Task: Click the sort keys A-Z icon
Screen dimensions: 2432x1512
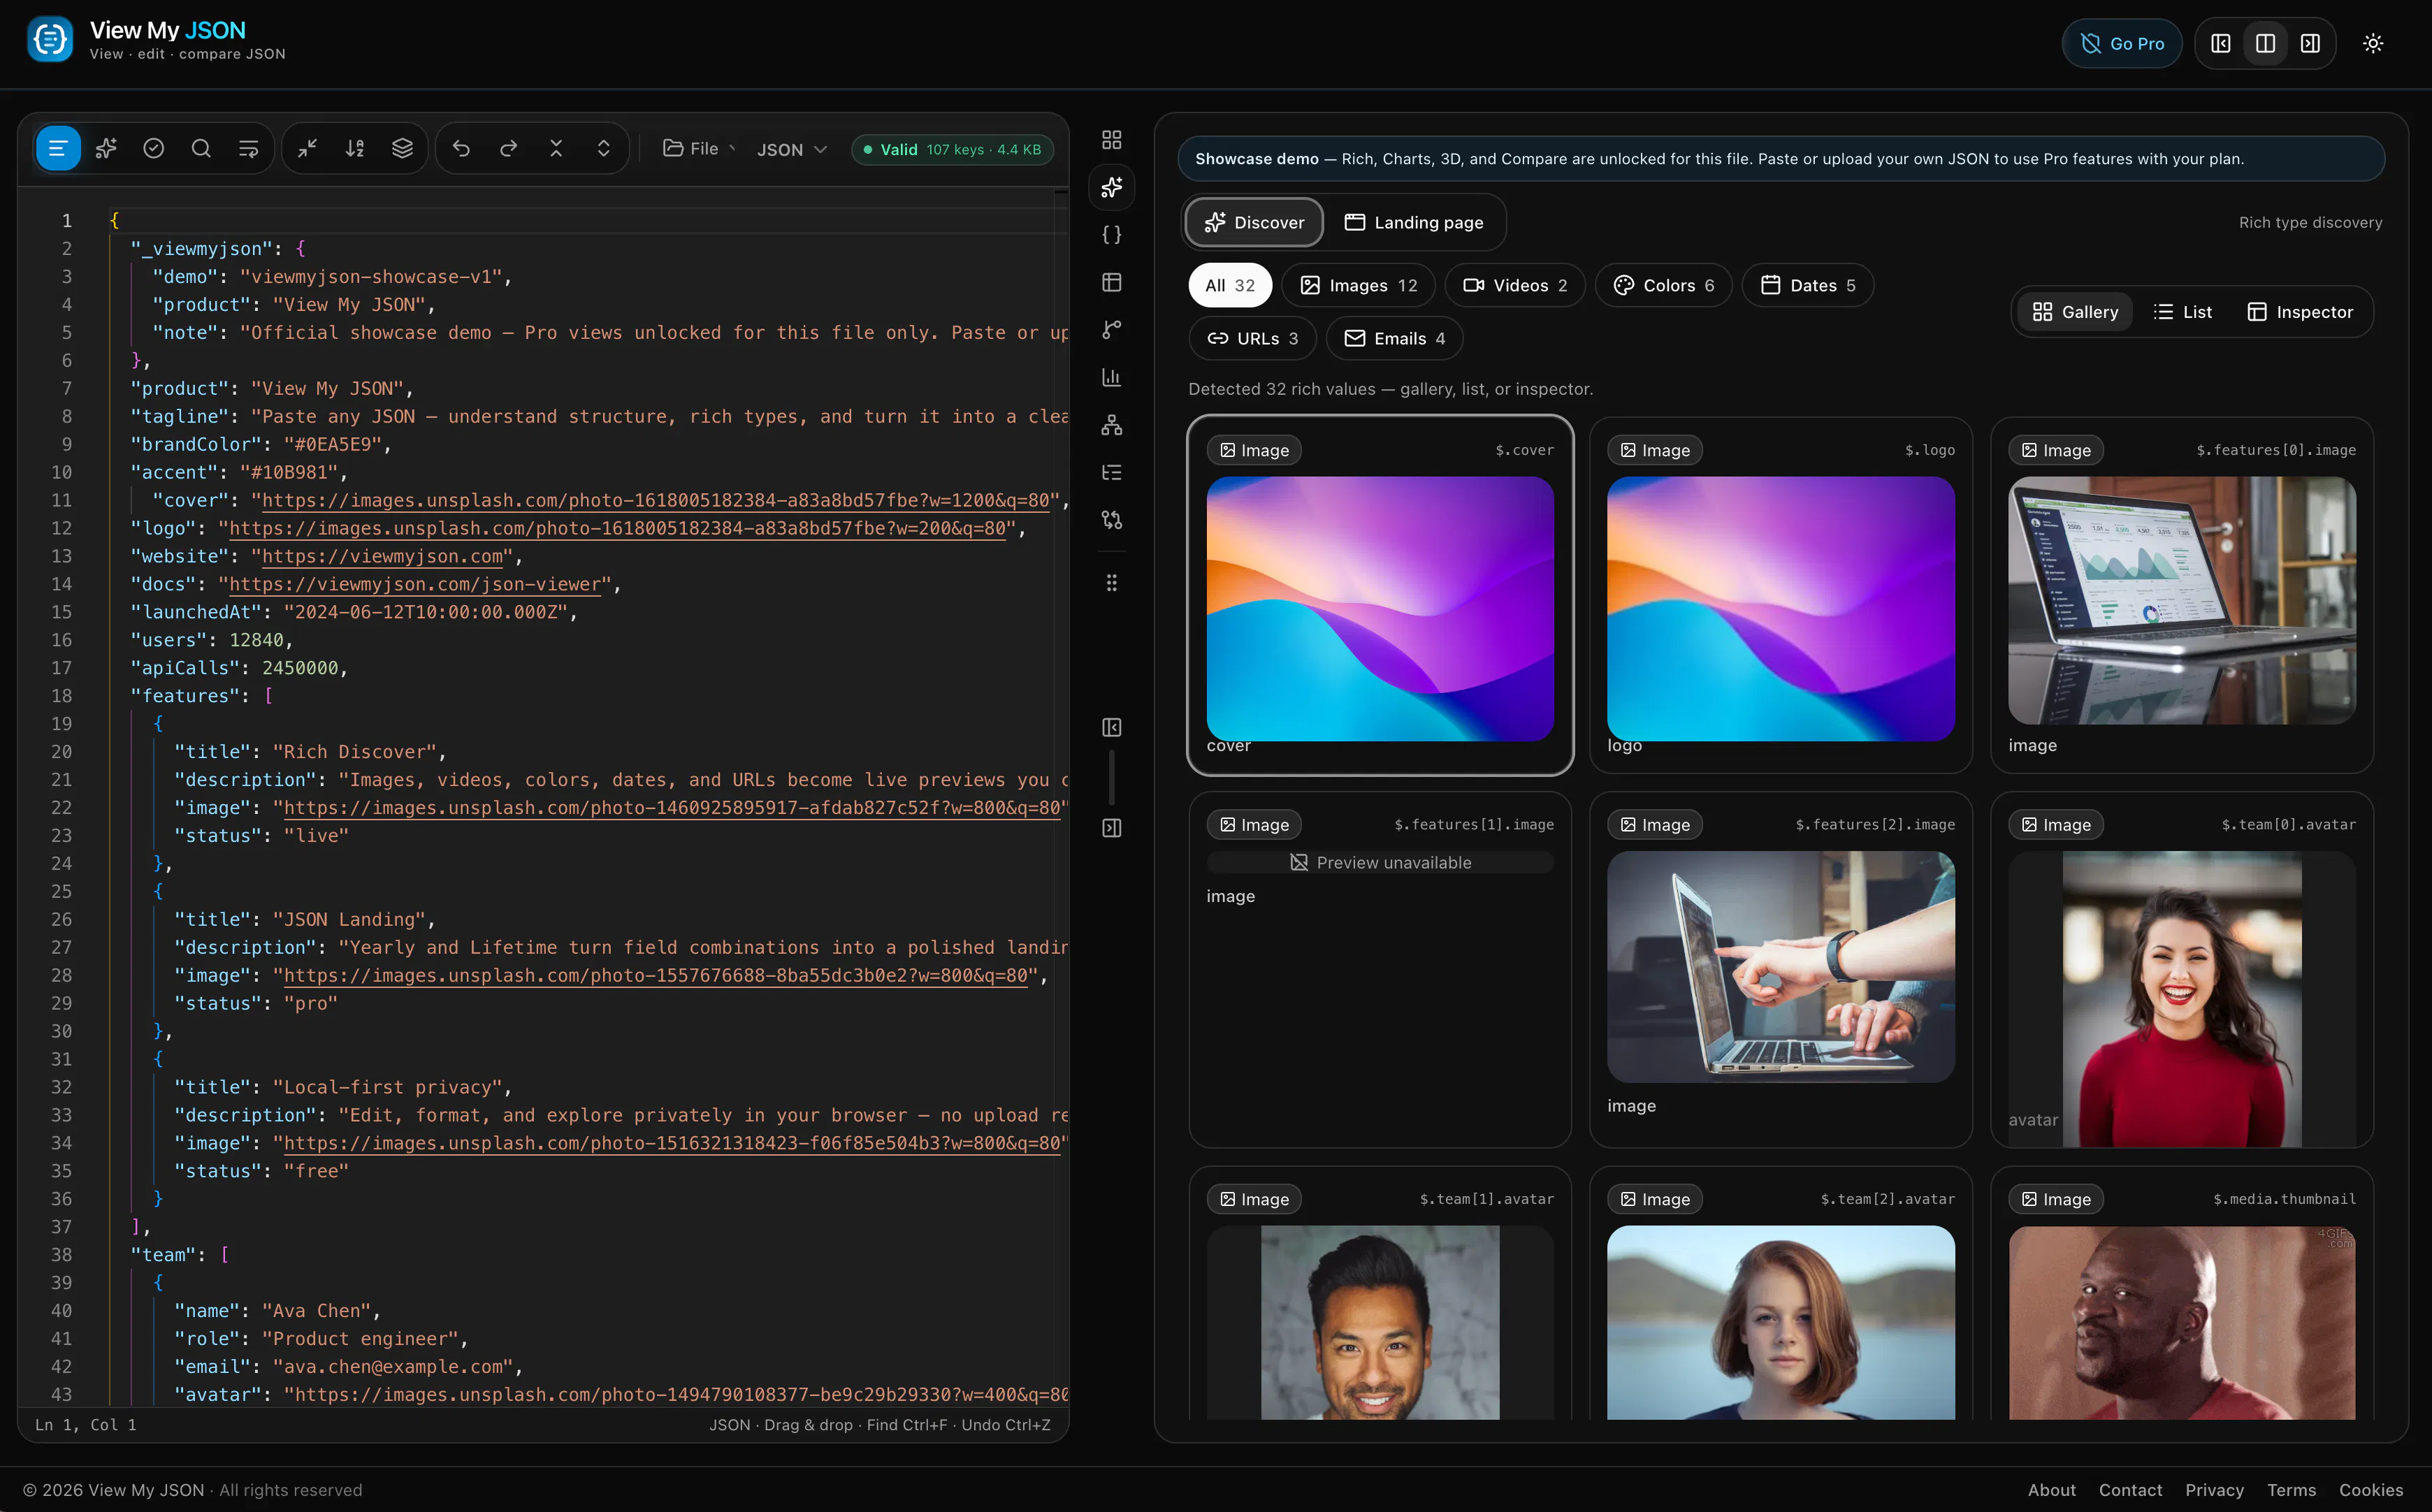Action: [x=355, y=149]
